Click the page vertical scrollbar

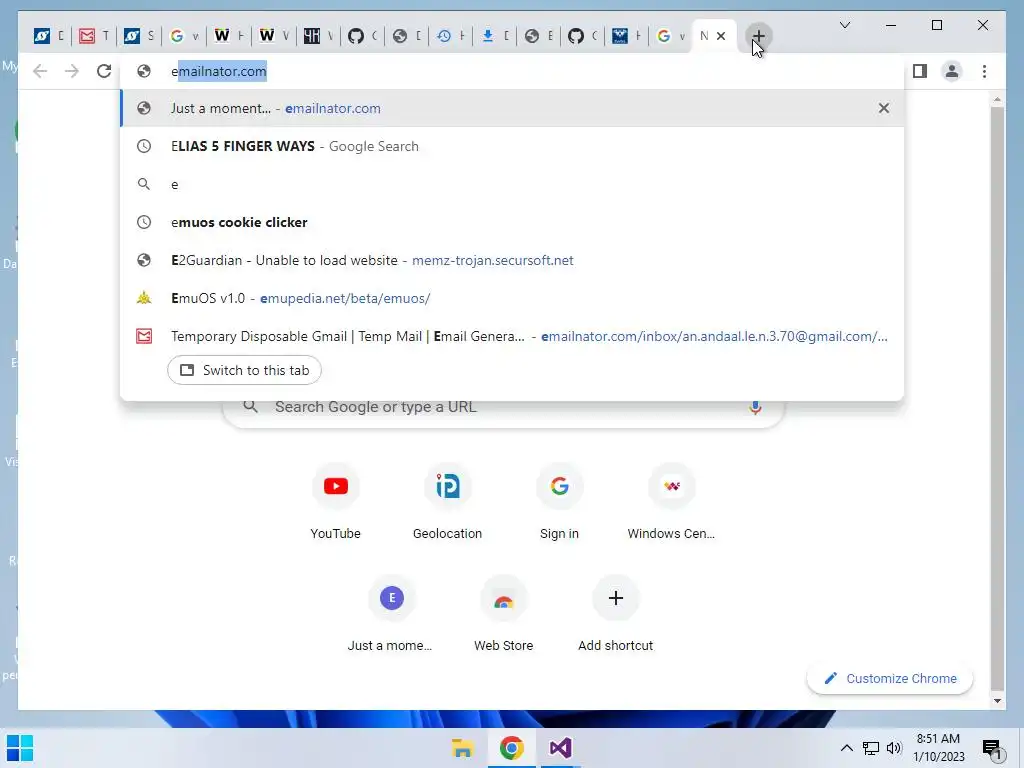click(x=997, y=397)
